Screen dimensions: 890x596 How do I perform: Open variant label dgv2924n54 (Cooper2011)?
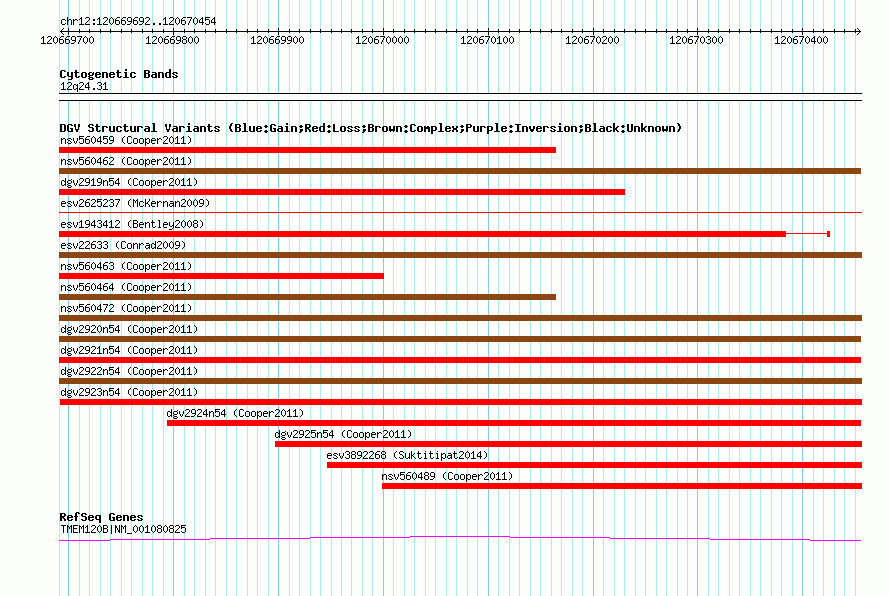[235, 413]
